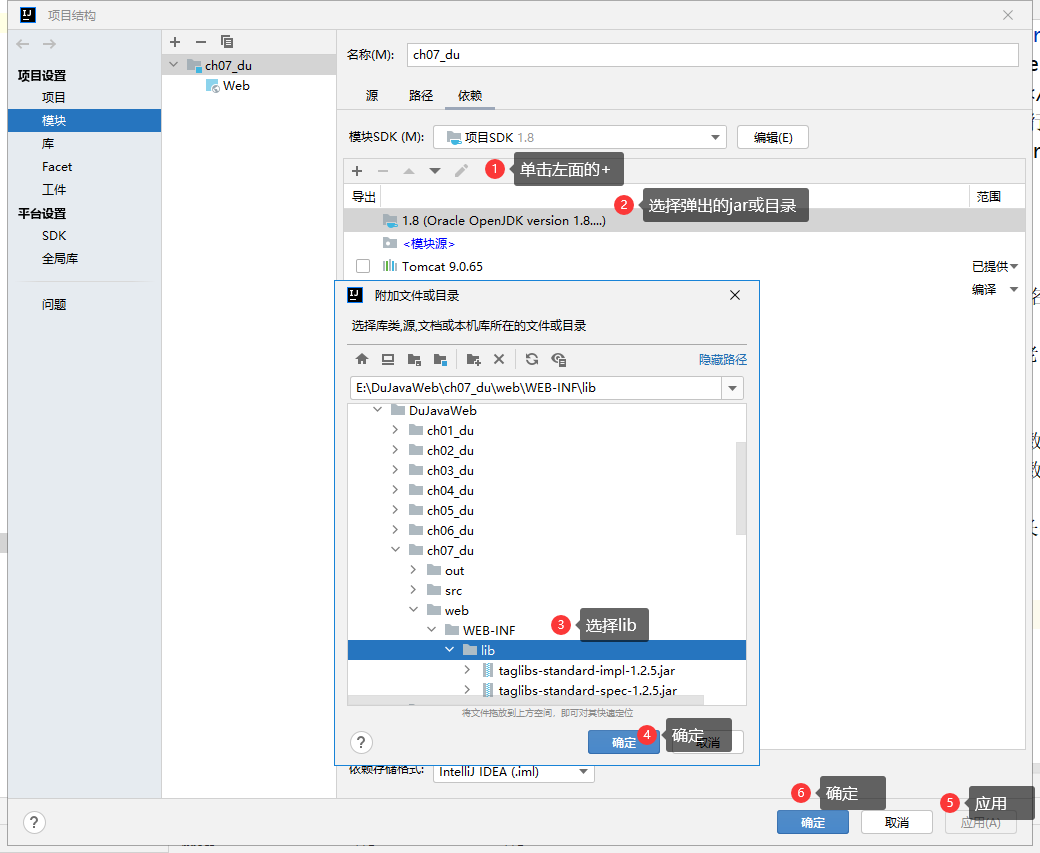Click the copy module icon above module list
This screenshot has height=853, width=1040.
coord(227,42)
